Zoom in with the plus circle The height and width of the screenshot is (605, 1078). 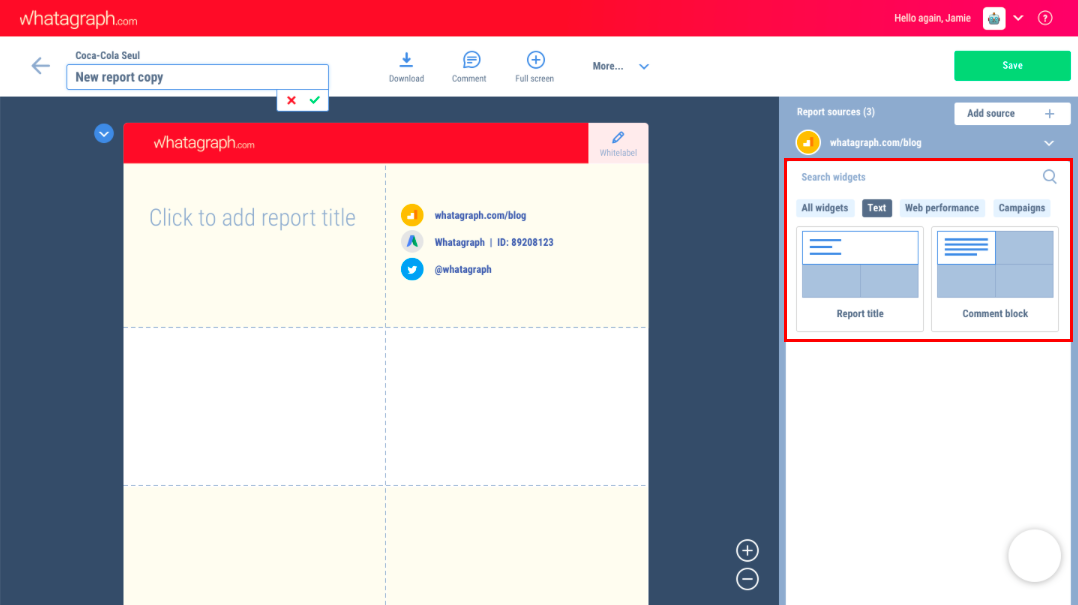coord(747,550)
